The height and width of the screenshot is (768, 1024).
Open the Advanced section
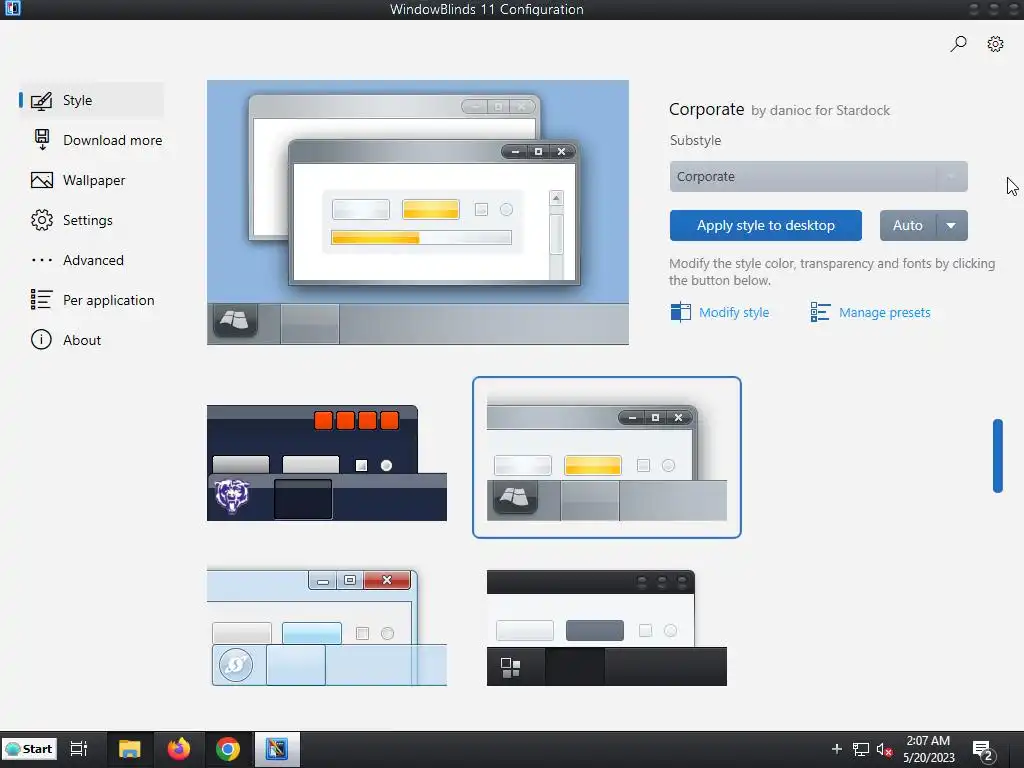[x=91, y=260]
